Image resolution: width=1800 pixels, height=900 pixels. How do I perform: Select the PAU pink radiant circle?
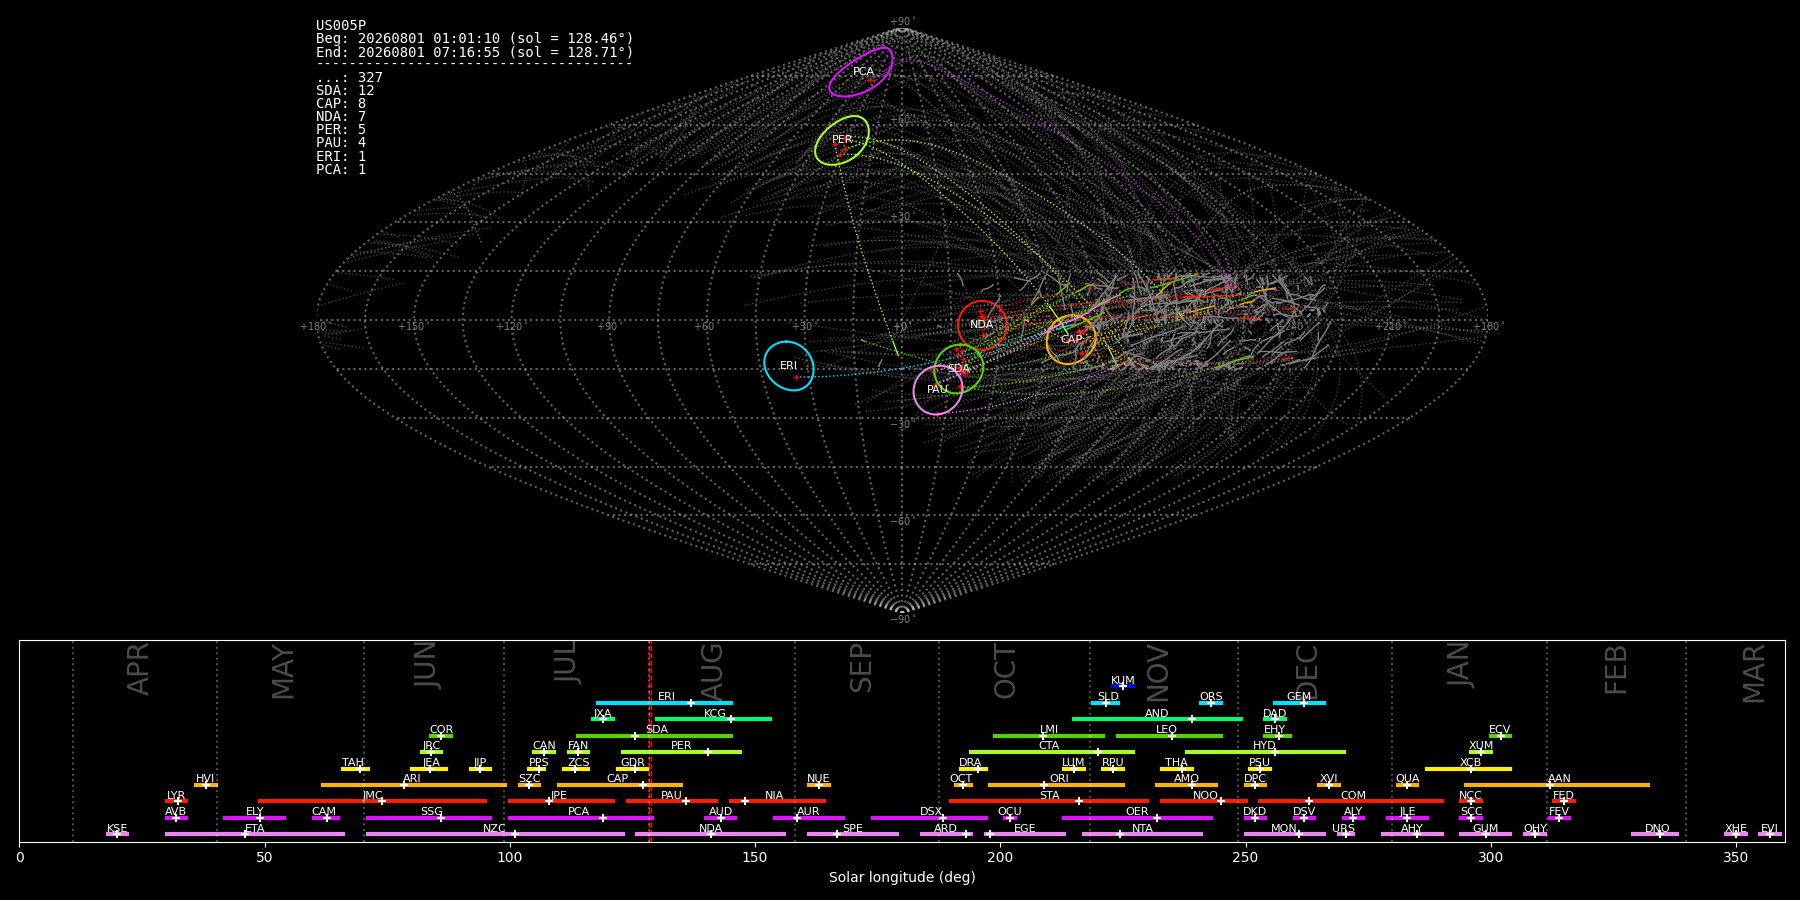coord(938,390)
